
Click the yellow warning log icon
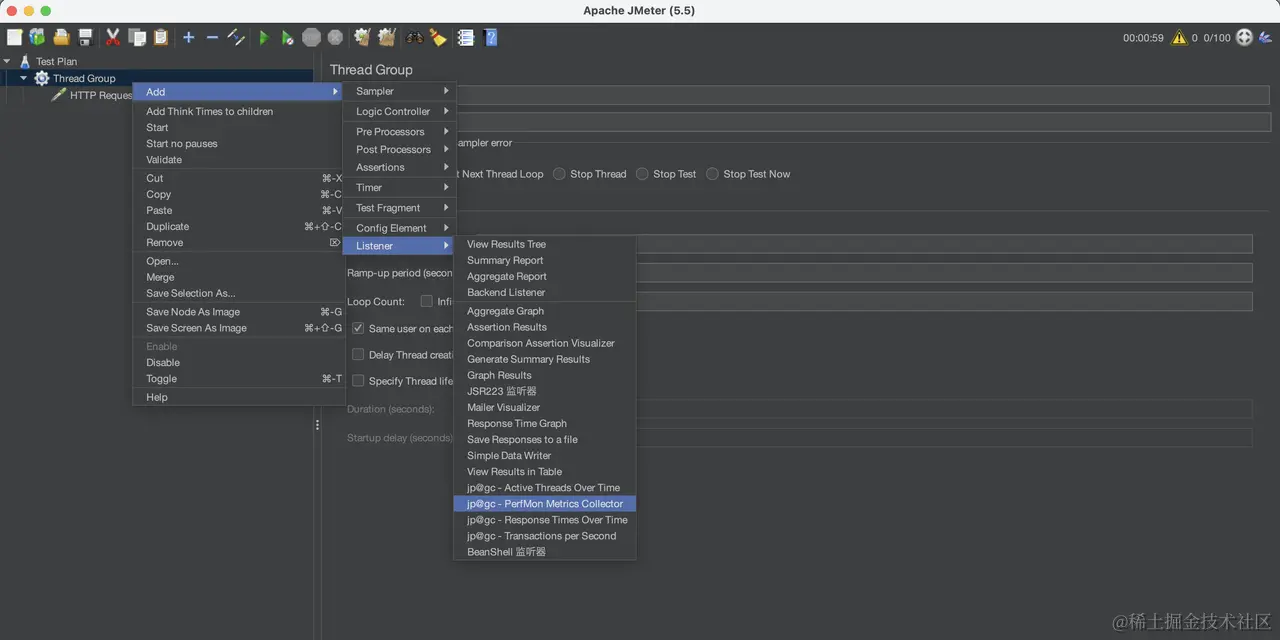click(1179, 37)
